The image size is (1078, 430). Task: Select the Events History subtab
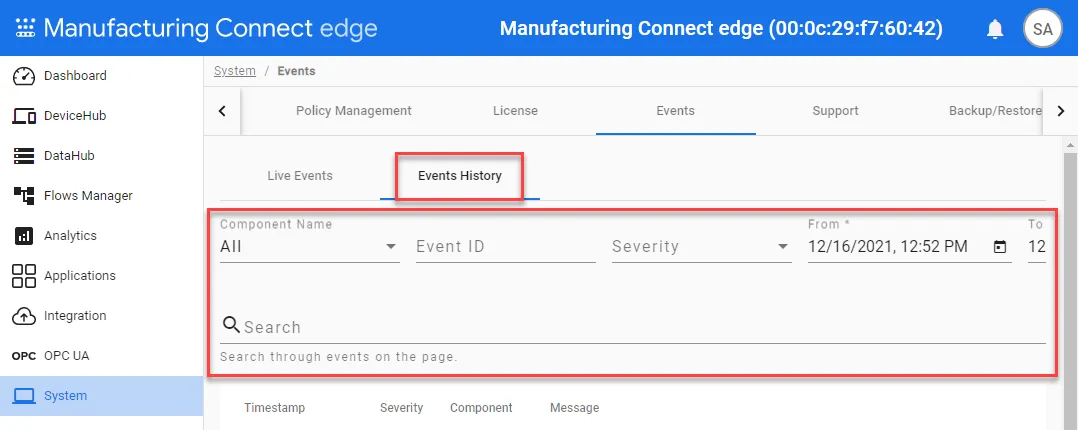tap(460, 175)
